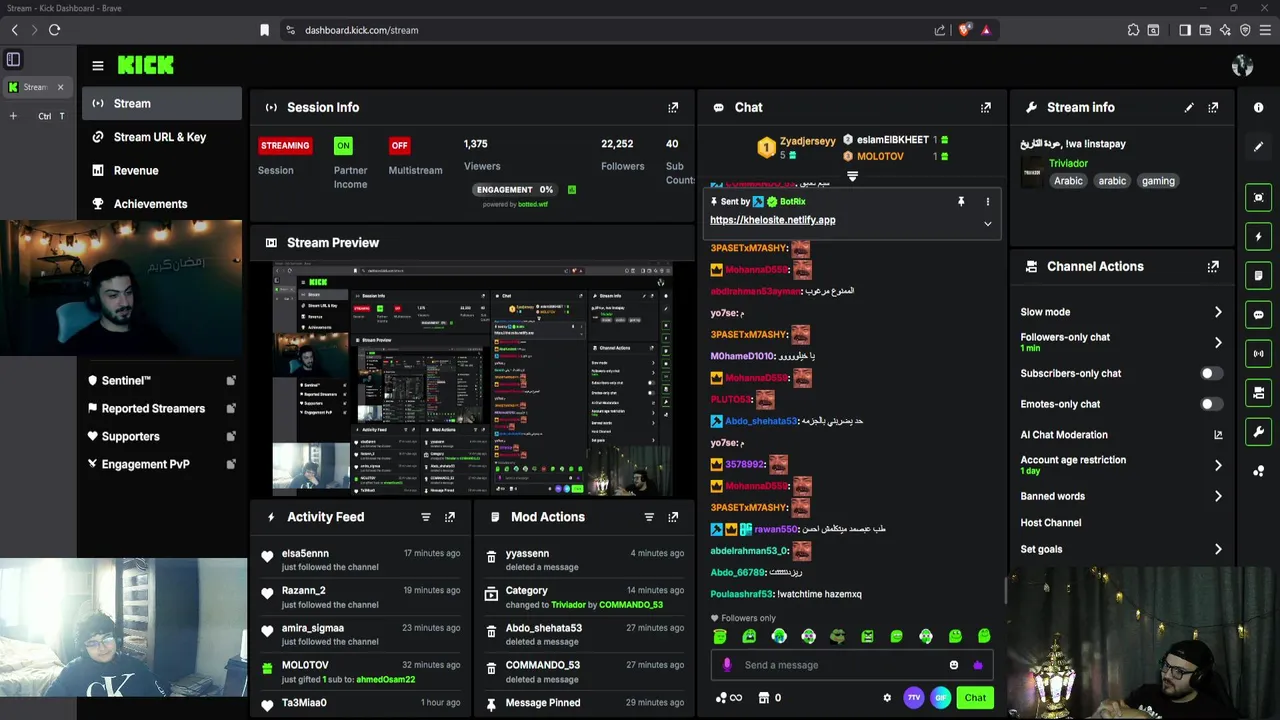Open Stream URL & Key page

pyautogui.click(x=162, y=137)
